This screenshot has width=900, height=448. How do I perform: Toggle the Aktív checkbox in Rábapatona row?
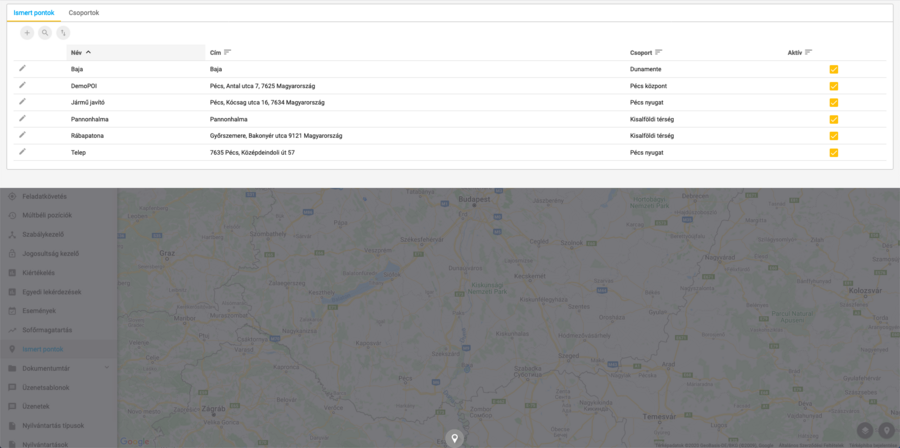coord(833,136)
